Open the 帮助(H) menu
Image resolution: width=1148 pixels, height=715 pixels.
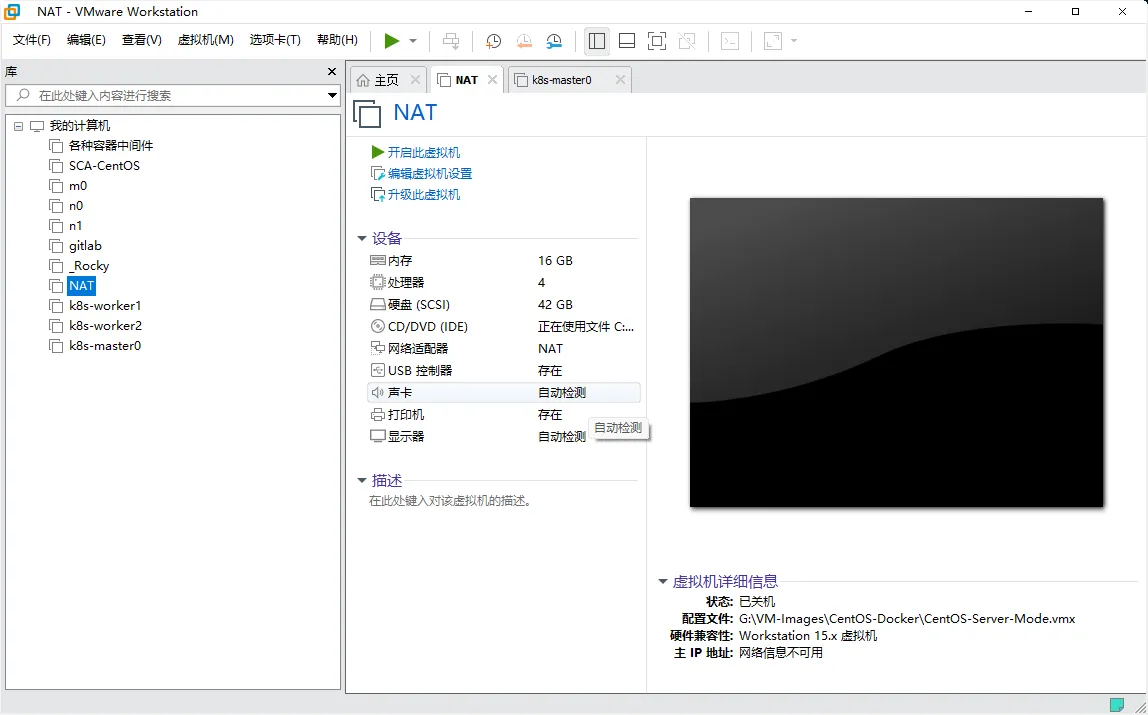(x=338, y=40)
